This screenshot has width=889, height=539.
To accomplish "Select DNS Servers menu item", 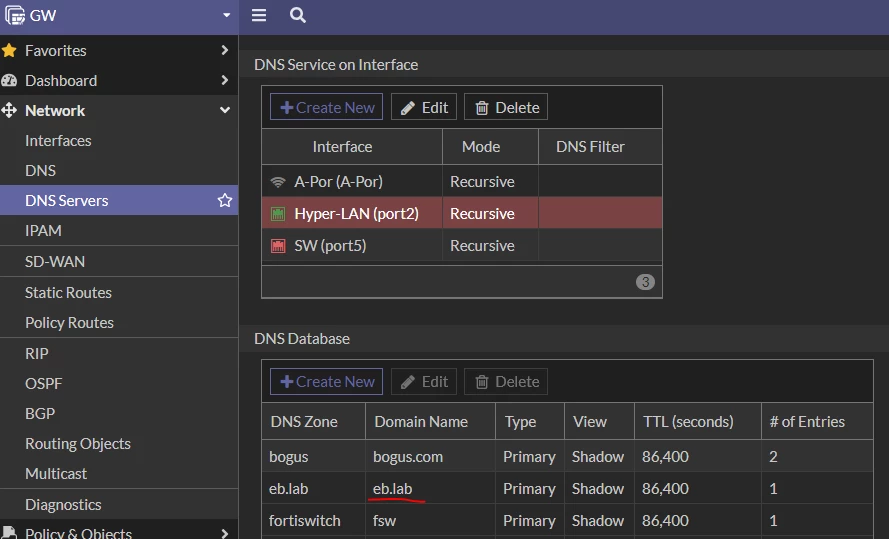I will (x=119, y=200).
